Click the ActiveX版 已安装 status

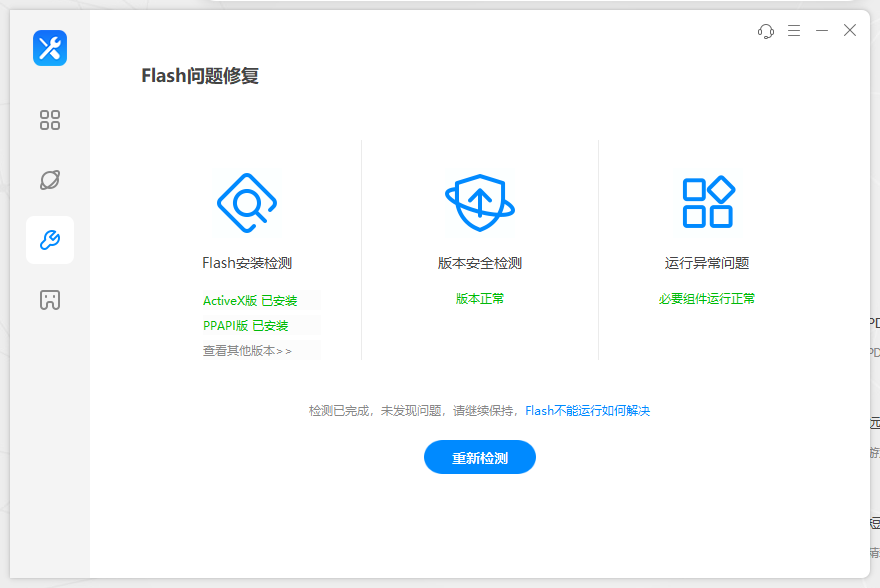pos(250,301)
